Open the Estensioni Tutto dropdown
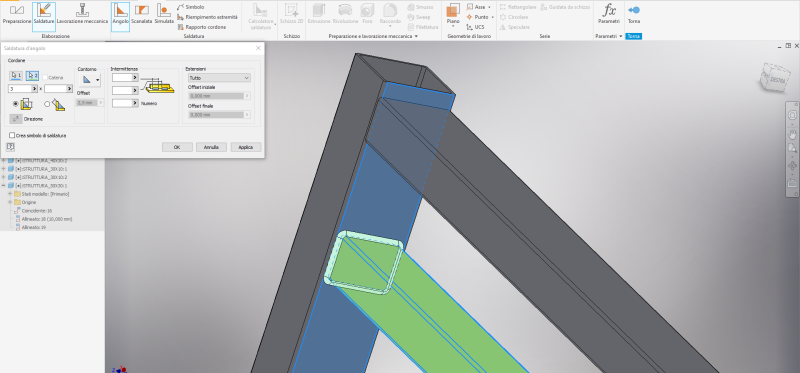This screenshot has height=373, width=800. point(219,78)
